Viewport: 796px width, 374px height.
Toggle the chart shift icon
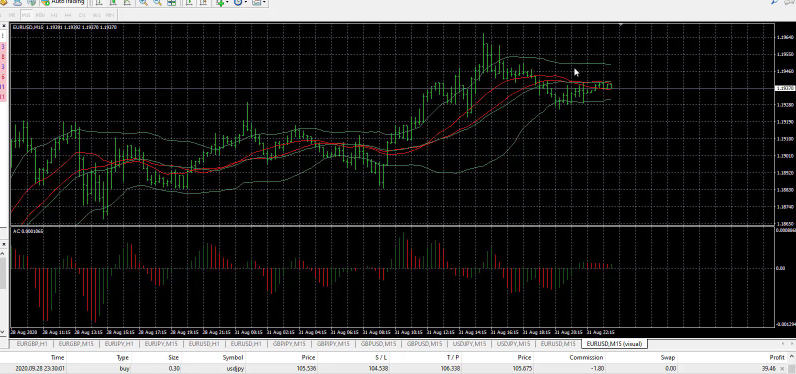[x=204, y=2]
